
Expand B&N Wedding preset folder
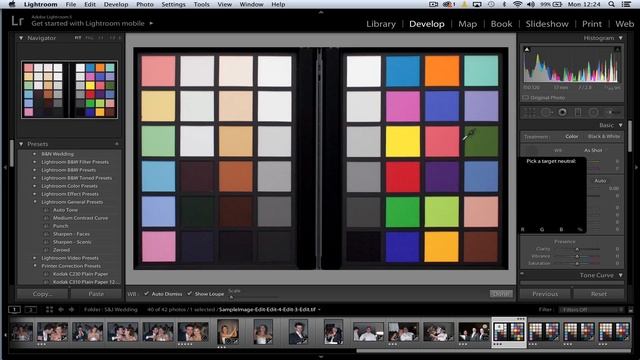click(34, 154)
